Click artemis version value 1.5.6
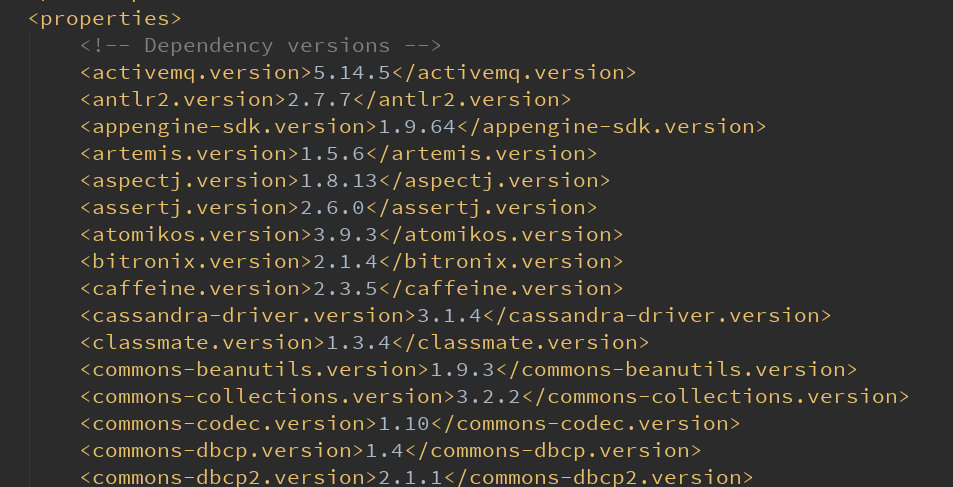 (332, 153)
